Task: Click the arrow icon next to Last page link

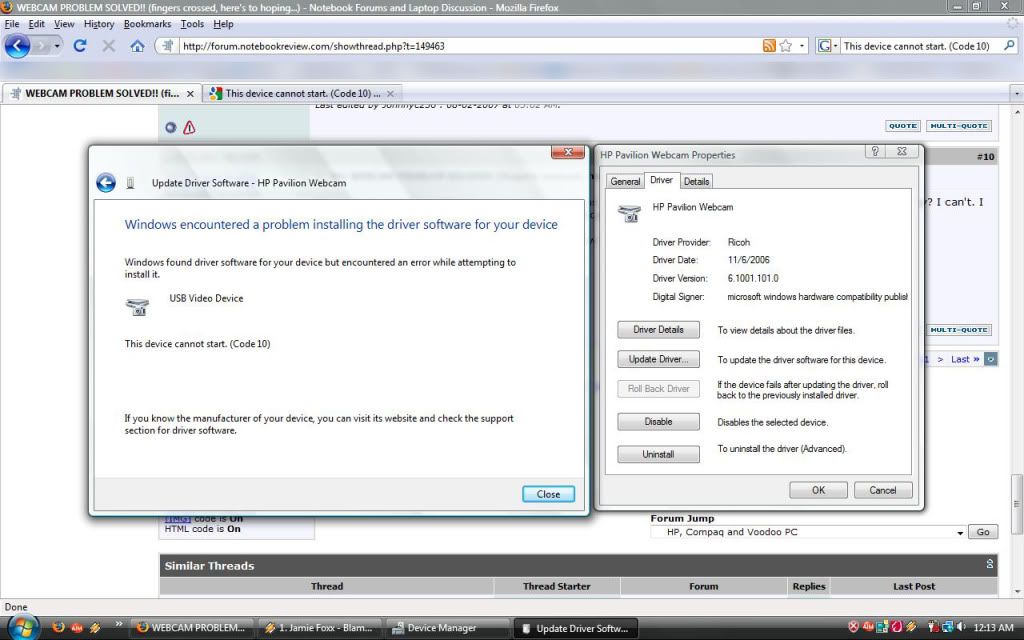Action: coord(991,359)
